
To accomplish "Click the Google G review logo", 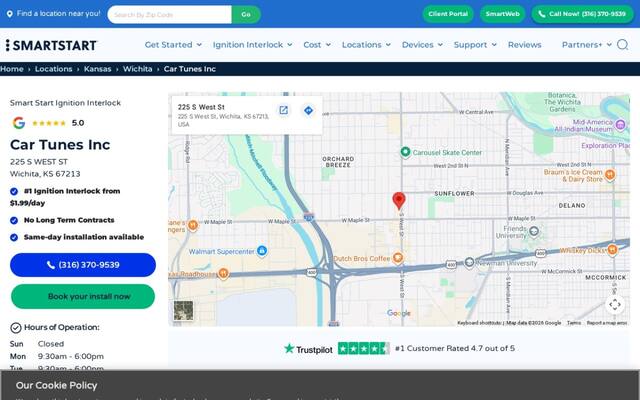I will (19, 123).
